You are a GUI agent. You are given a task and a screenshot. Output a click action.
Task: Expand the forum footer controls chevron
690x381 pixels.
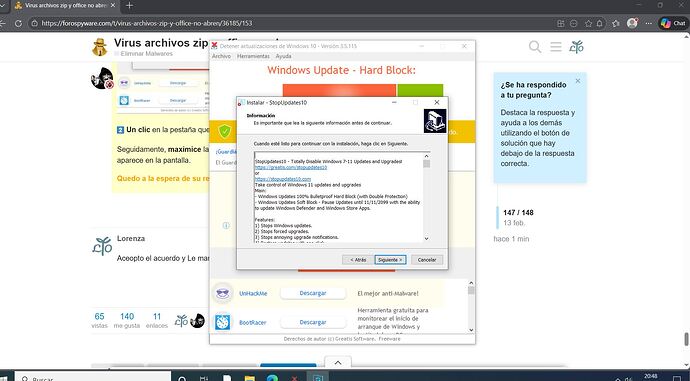[x=338, y=363]
